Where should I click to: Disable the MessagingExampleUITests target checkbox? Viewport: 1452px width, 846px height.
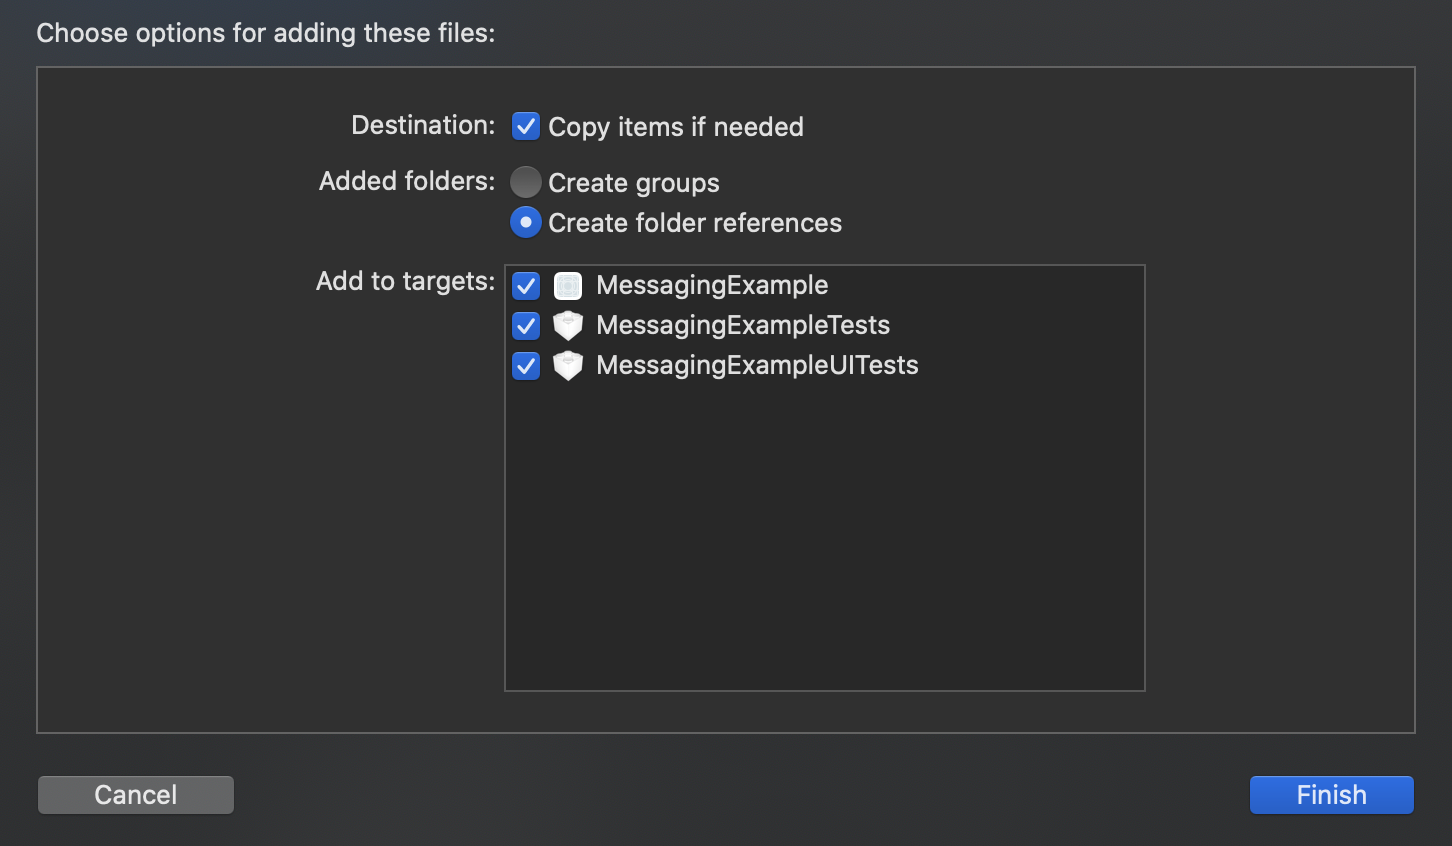pyautogui.click(x=526, y=366)
